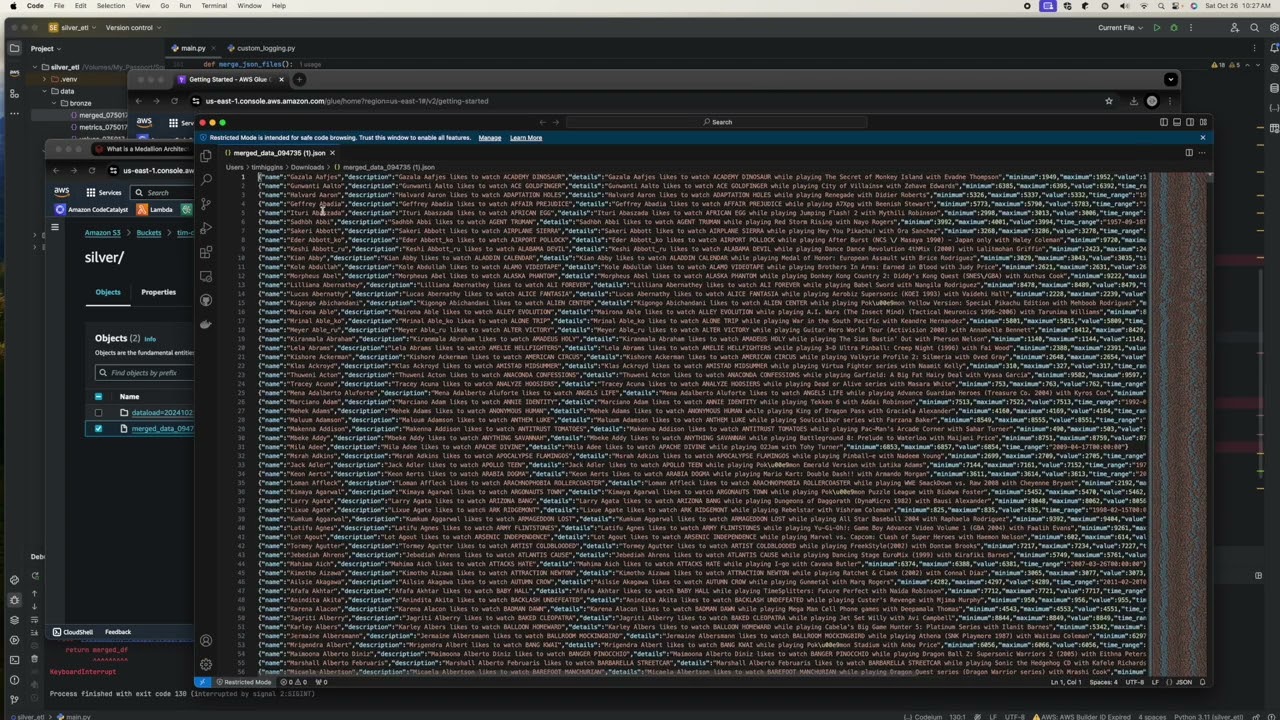Click UTF-8 encoding in VS Code status bar

(1135, 682)
